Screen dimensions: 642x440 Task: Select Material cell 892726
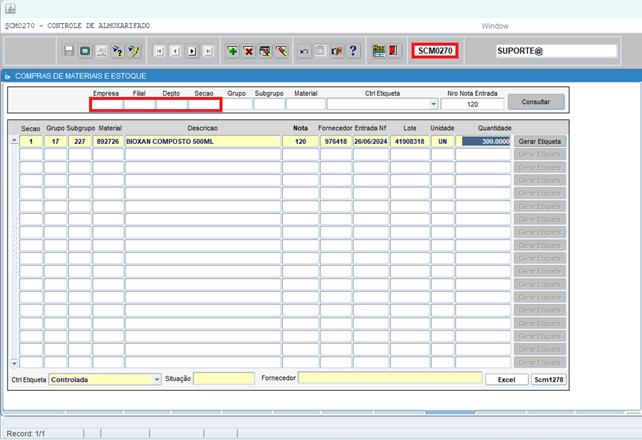click(108, 141)
